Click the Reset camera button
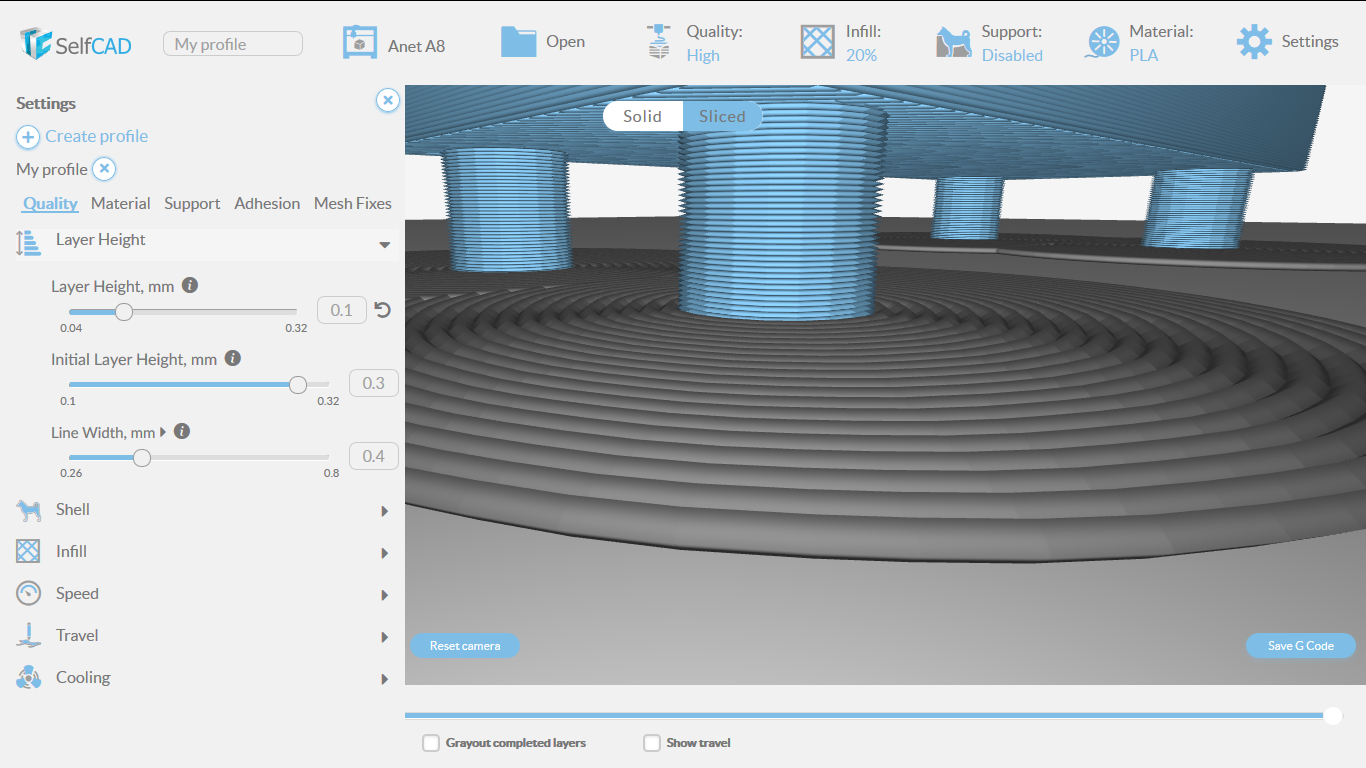The image size is (1366, 768). click(465, 645)
